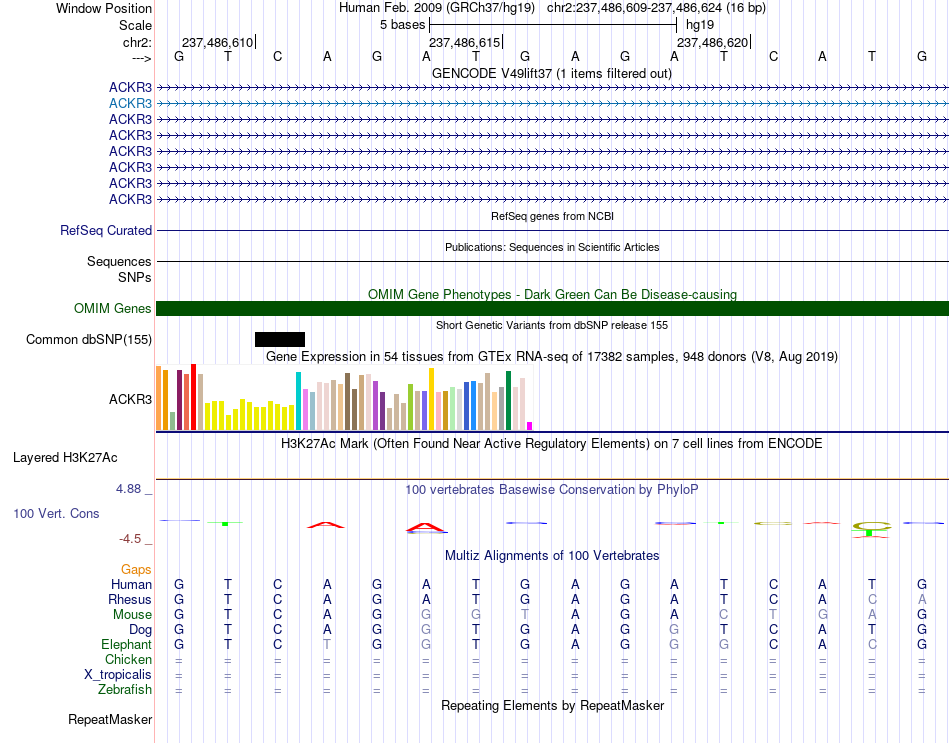The image size is (950, 743).
Task: Click the dark green bar in GTEx chart
Action: coord(508,401)
